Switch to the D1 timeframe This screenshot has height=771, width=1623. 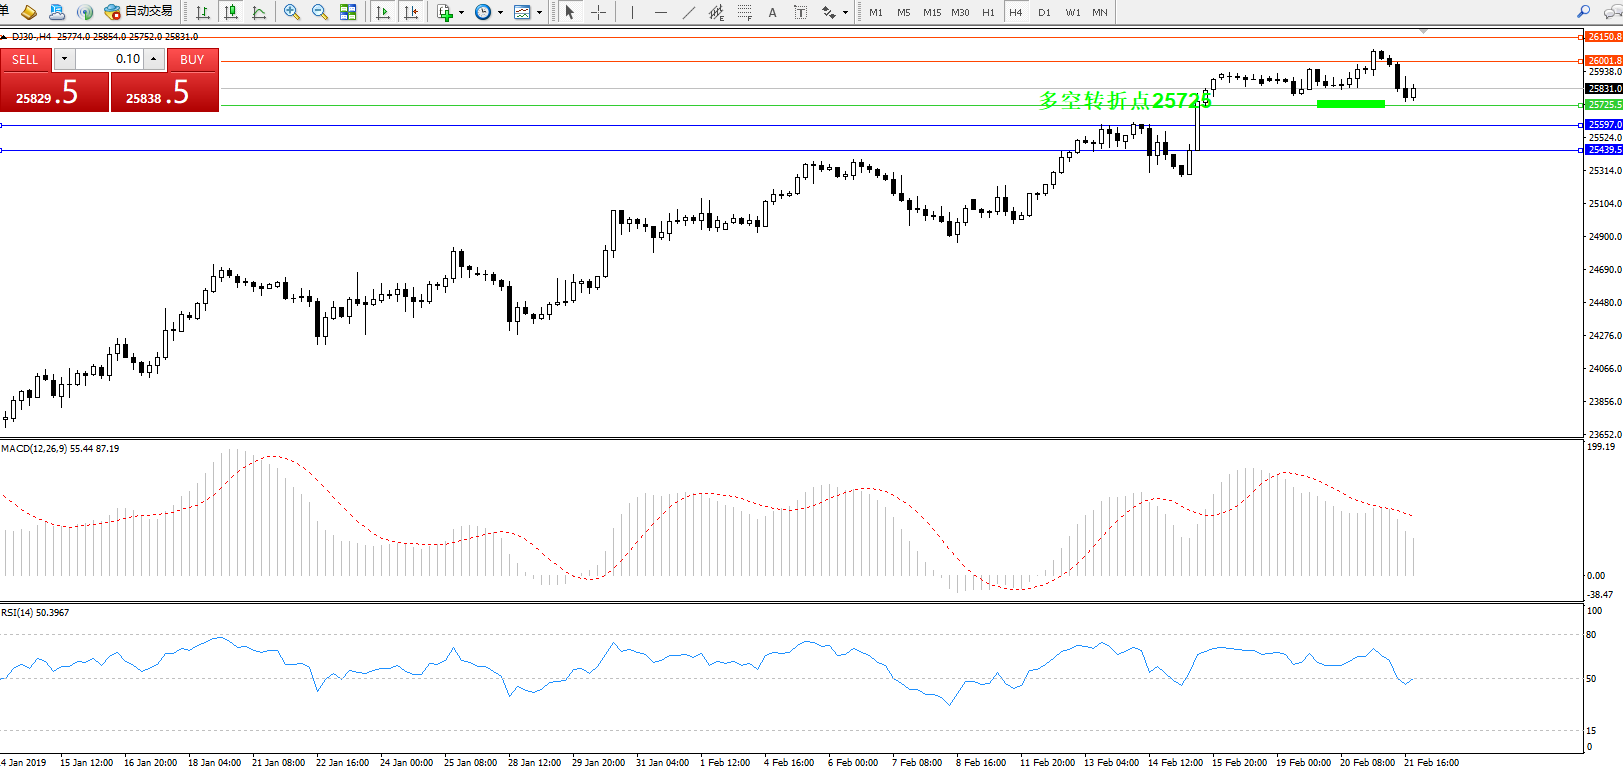point(1044,12)
